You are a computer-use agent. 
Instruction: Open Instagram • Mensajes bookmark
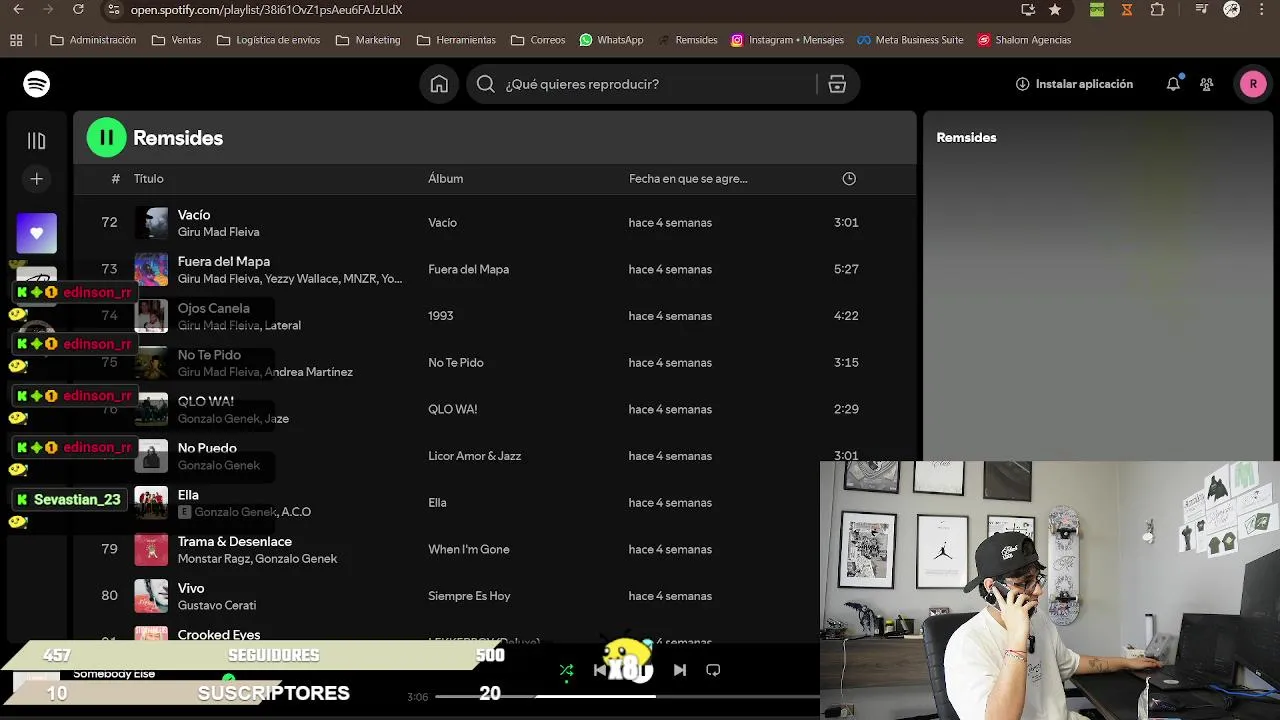click(x=787, y=40)
